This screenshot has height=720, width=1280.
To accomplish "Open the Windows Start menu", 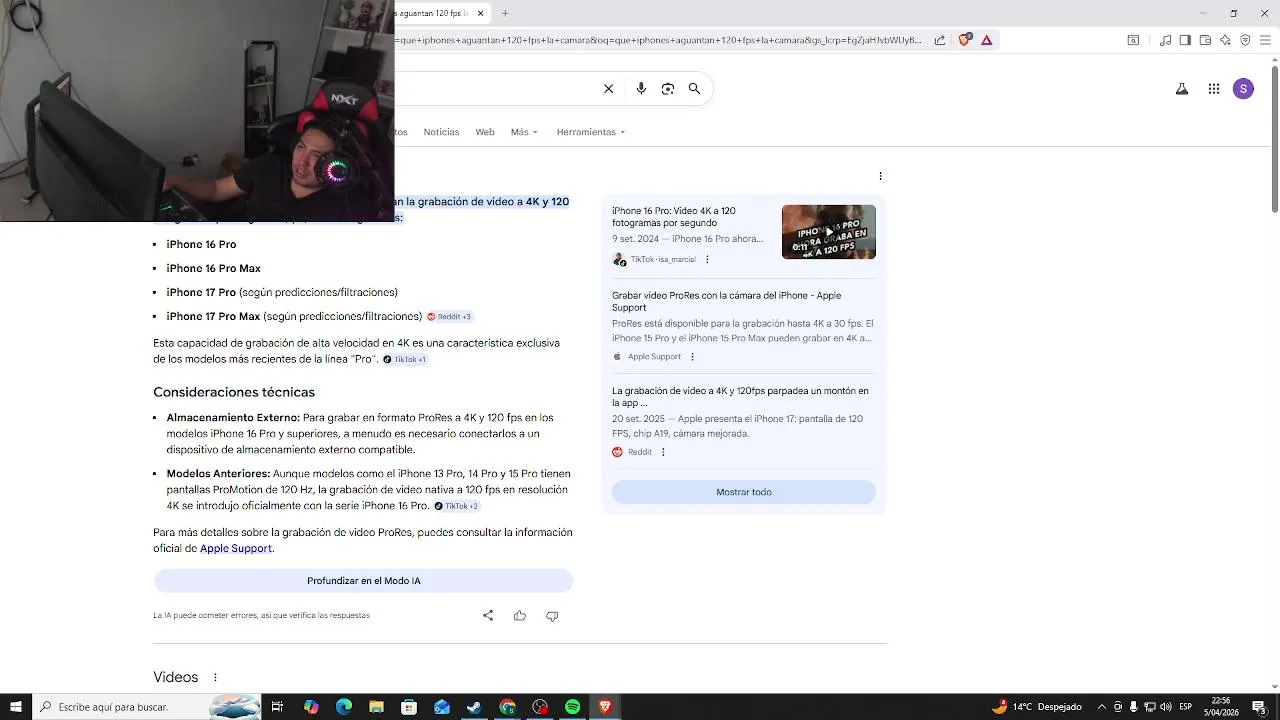I will (15, 707).
